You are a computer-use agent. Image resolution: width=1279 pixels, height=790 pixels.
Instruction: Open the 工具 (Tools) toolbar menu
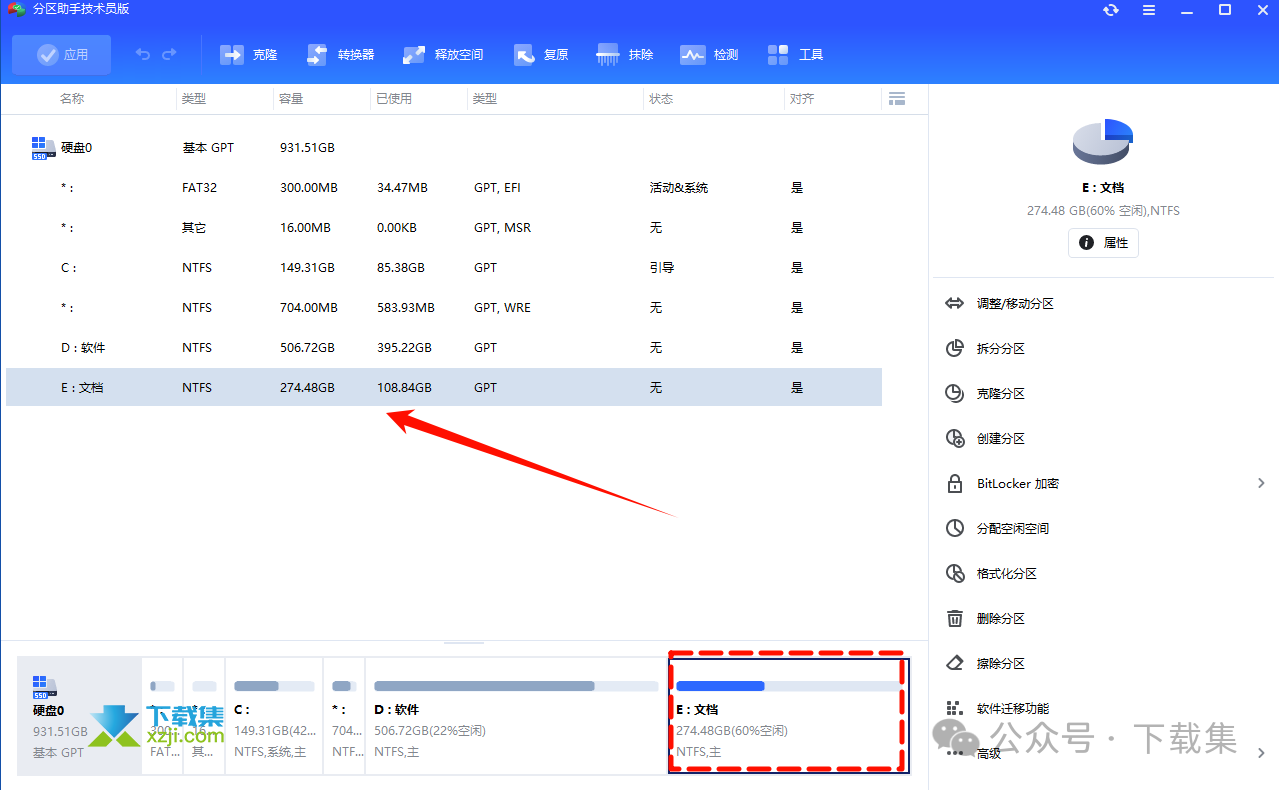[x=779, y=55]
